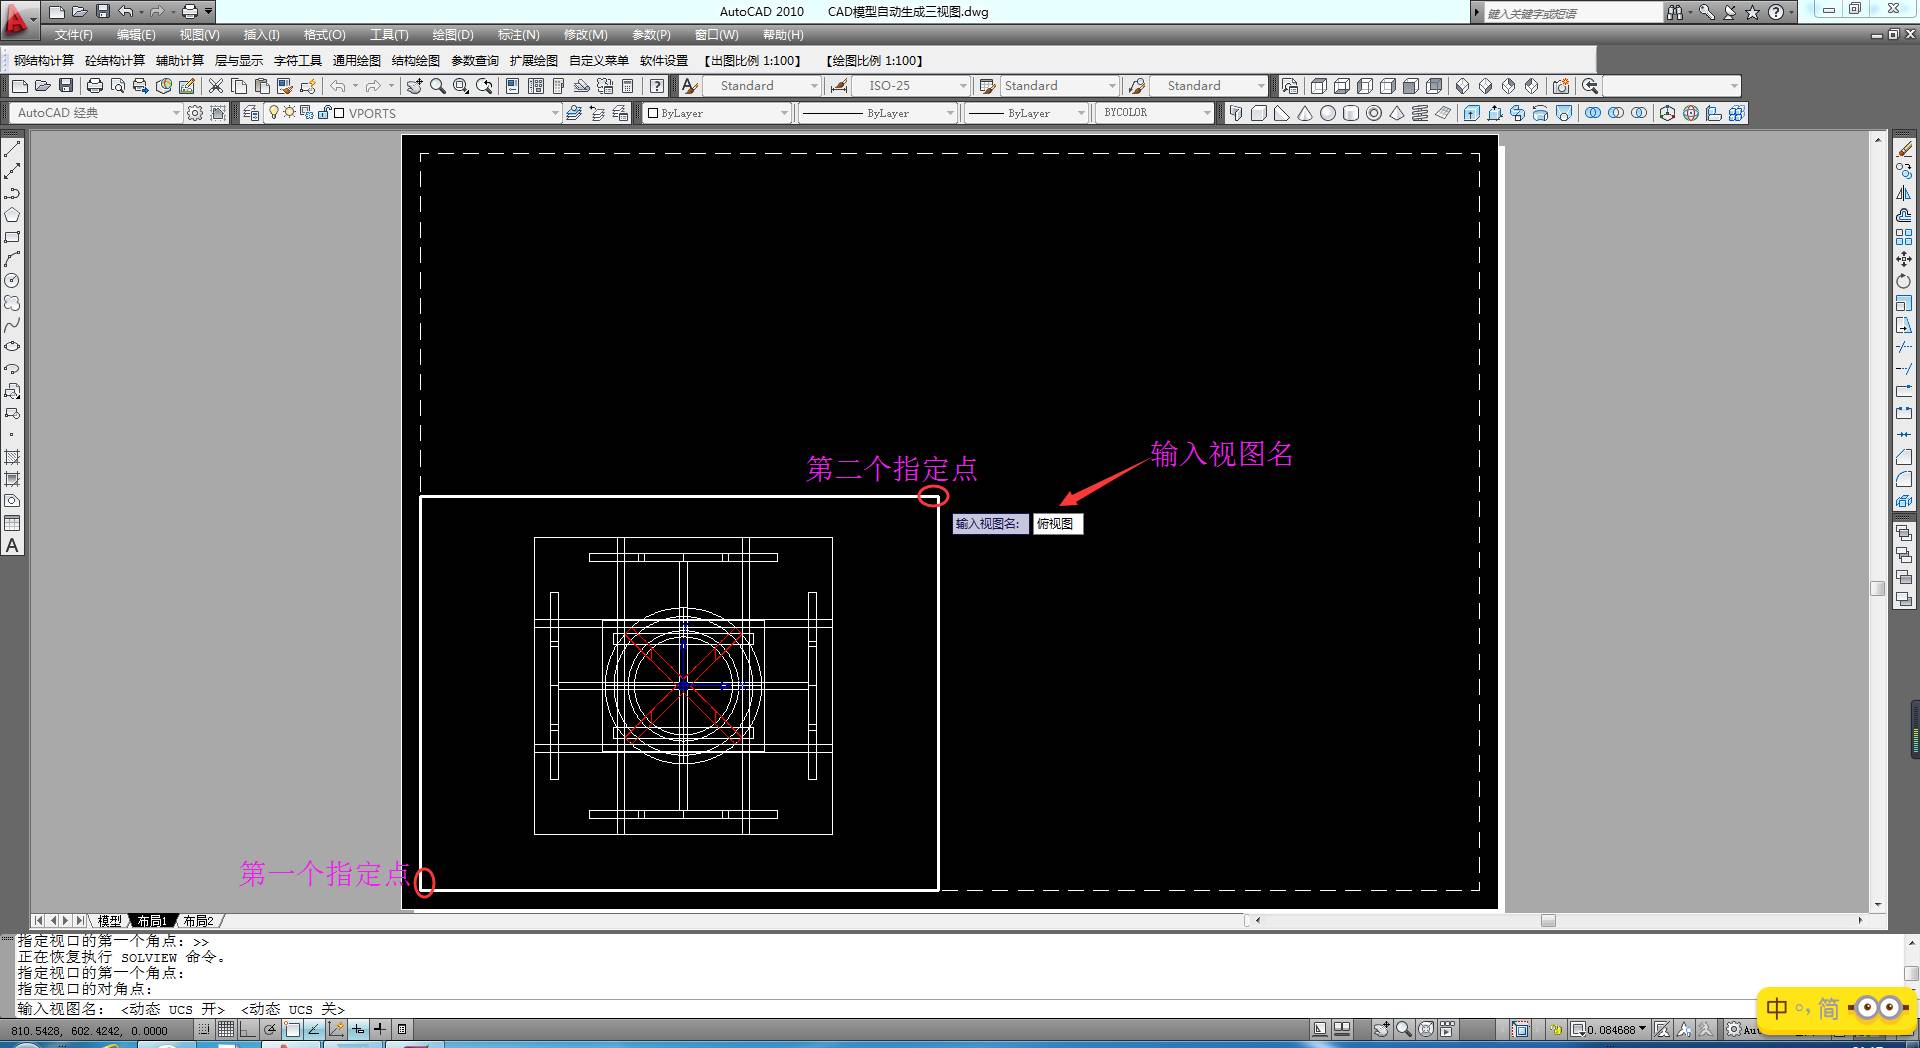
Task: Toggle Snap mode in the status bar
Action: click(x=204, y=1029)
